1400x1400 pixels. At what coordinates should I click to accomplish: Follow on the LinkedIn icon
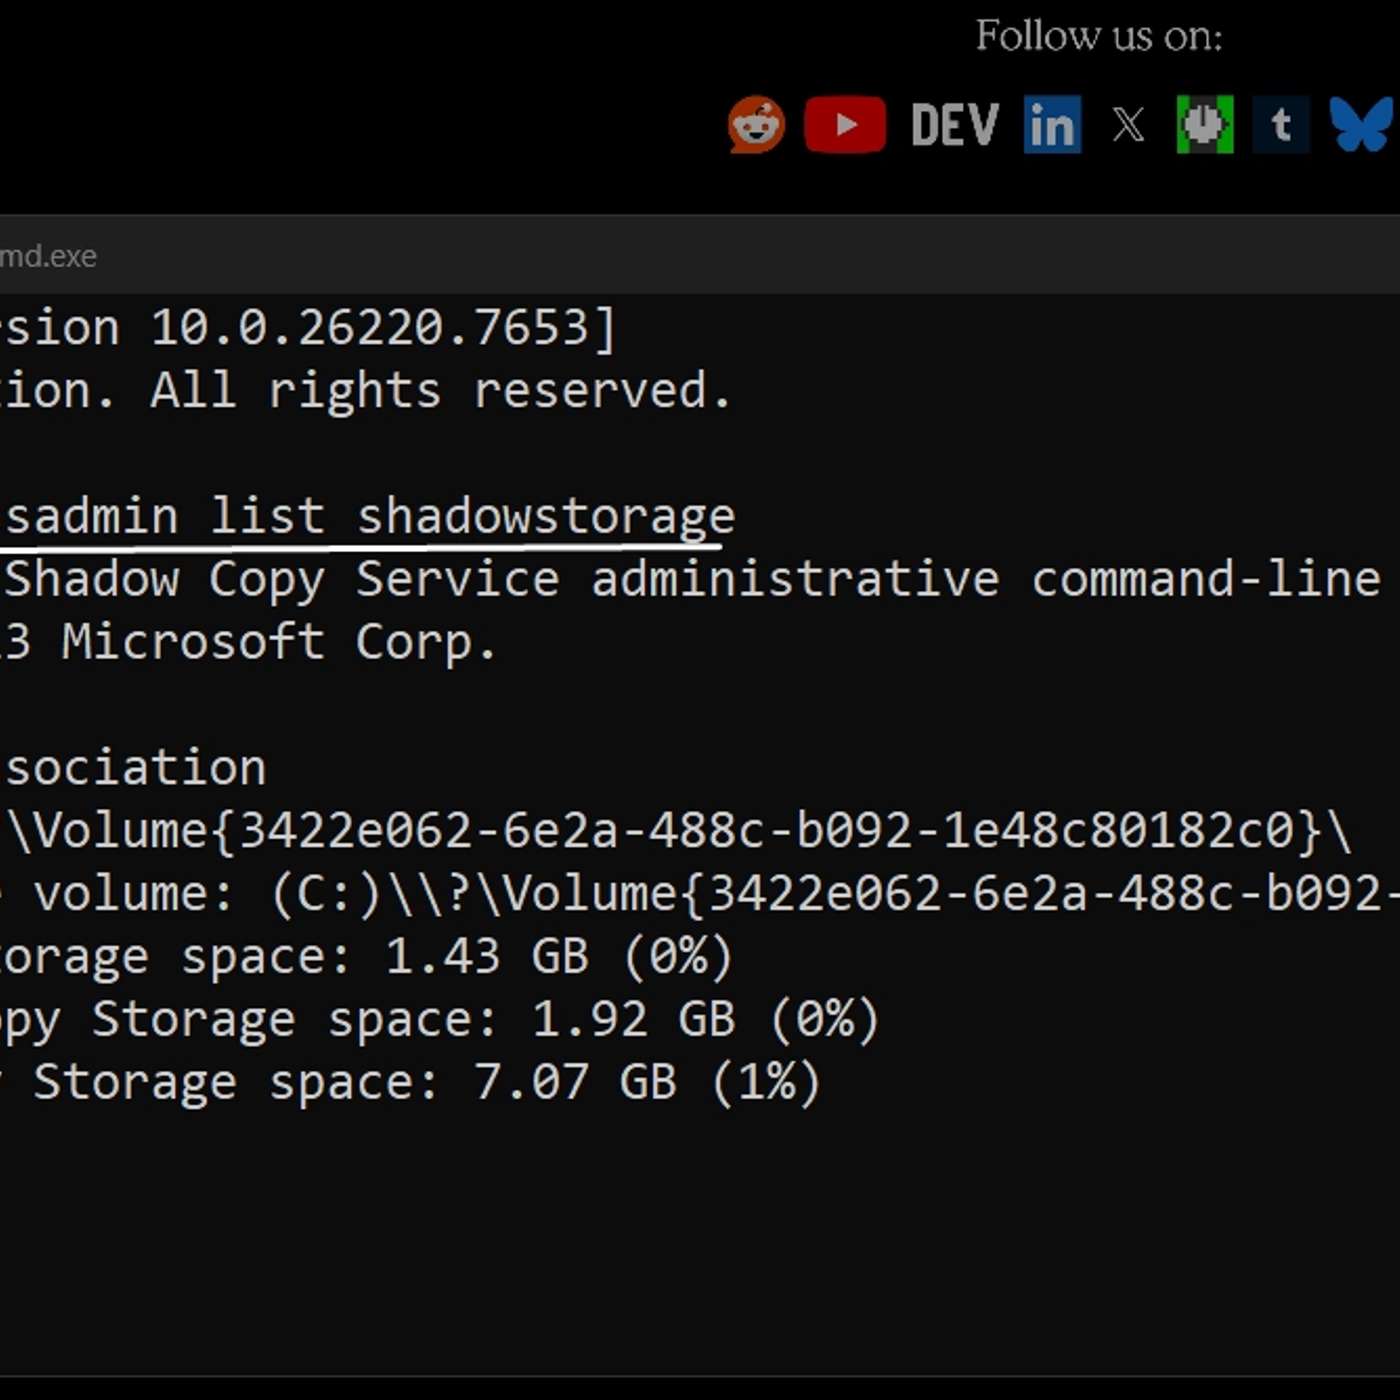(1052, 124)
